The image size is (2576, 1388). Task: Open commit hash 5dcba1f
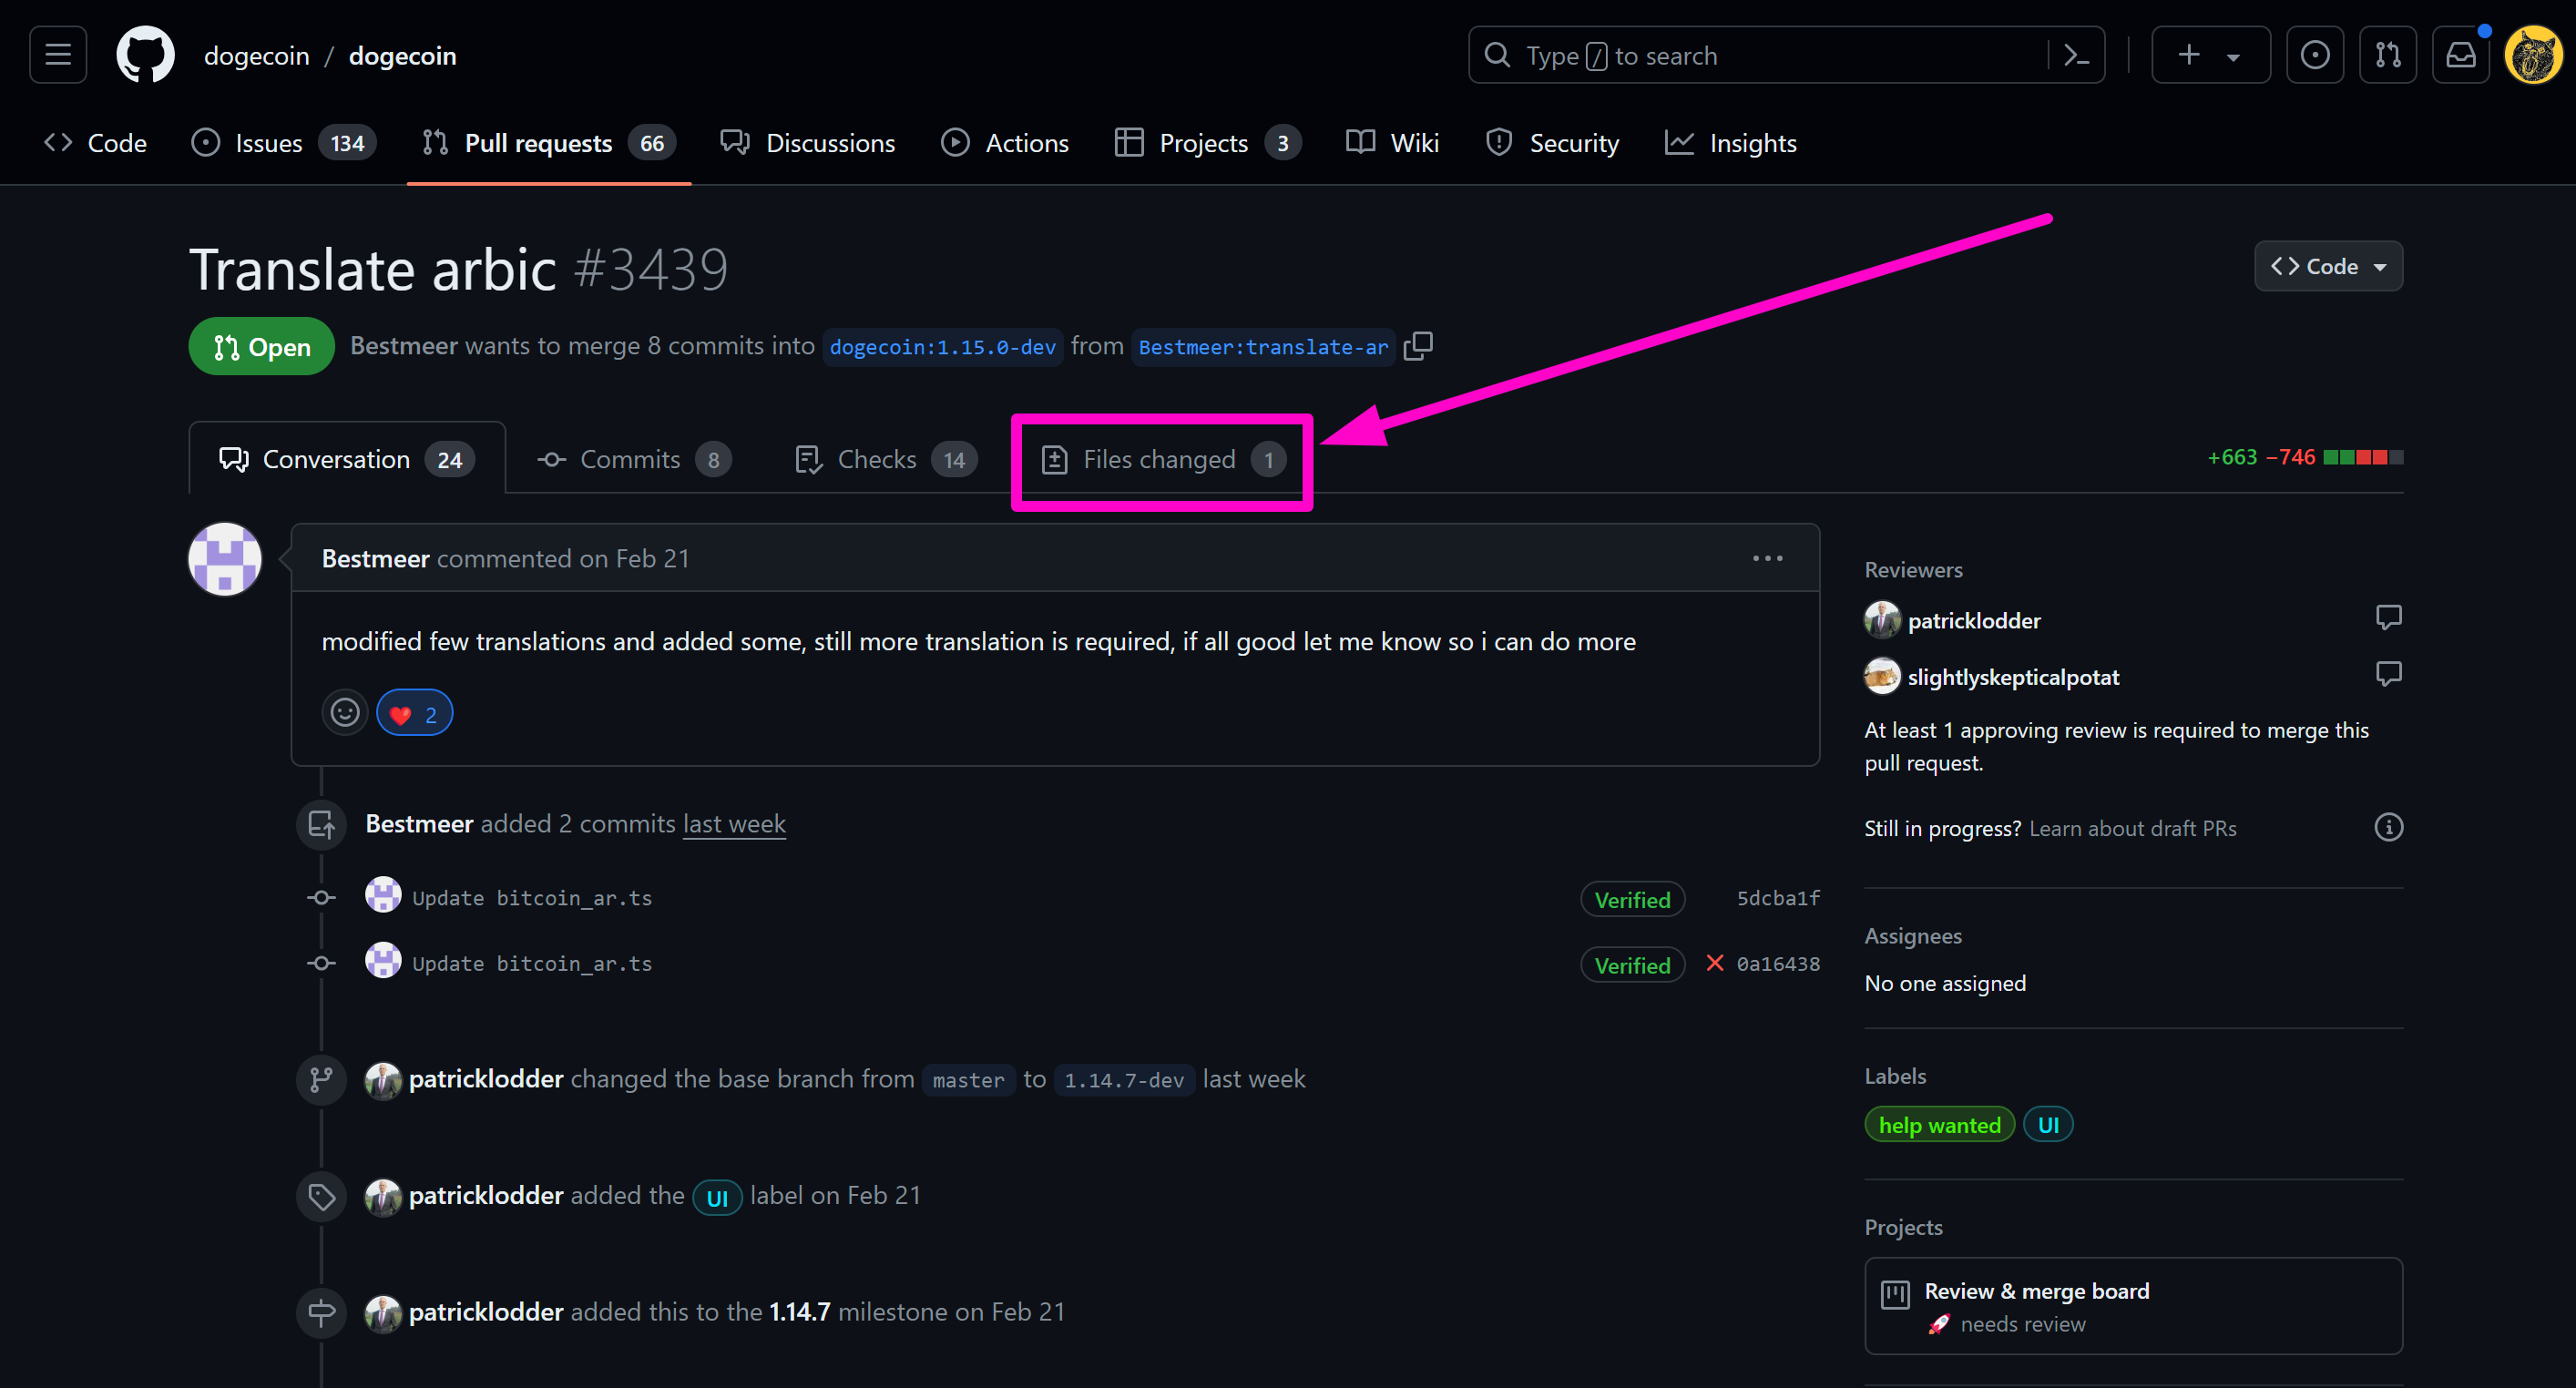[1778, 898]
